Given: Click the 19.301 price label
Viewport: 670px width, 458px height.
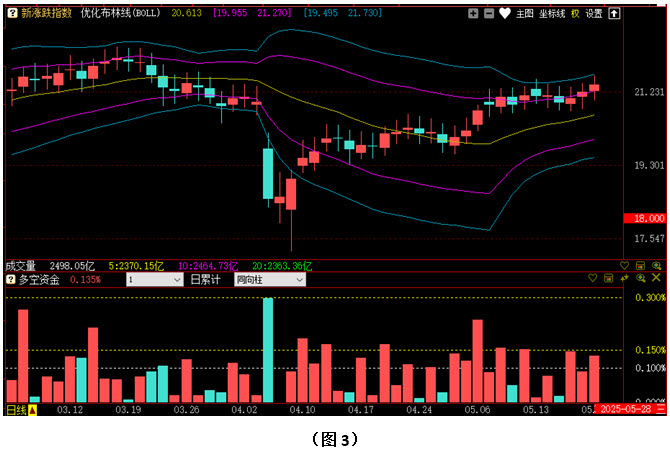Looking at the screenshot, I should pyautogui.click(x=649, y=165).
